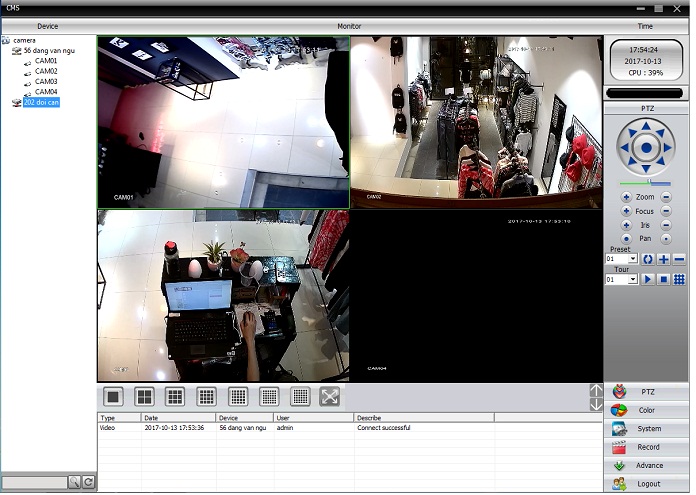This screenshot has width=696, height=495.
Task: Click the Iris plus button
Action: point(626,225)
